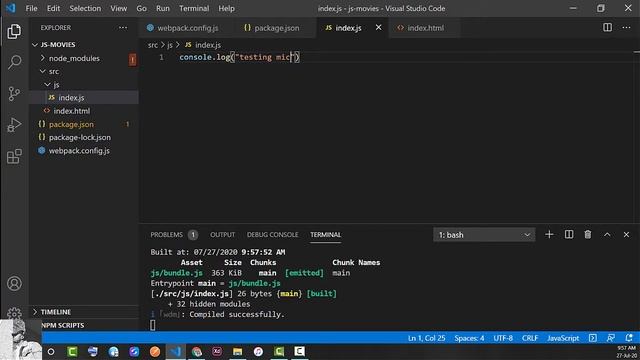640x360 pixels.
Task: Click the Explorer more actions ellipsis
Action: pyautogui.click(x=123, y=28)
